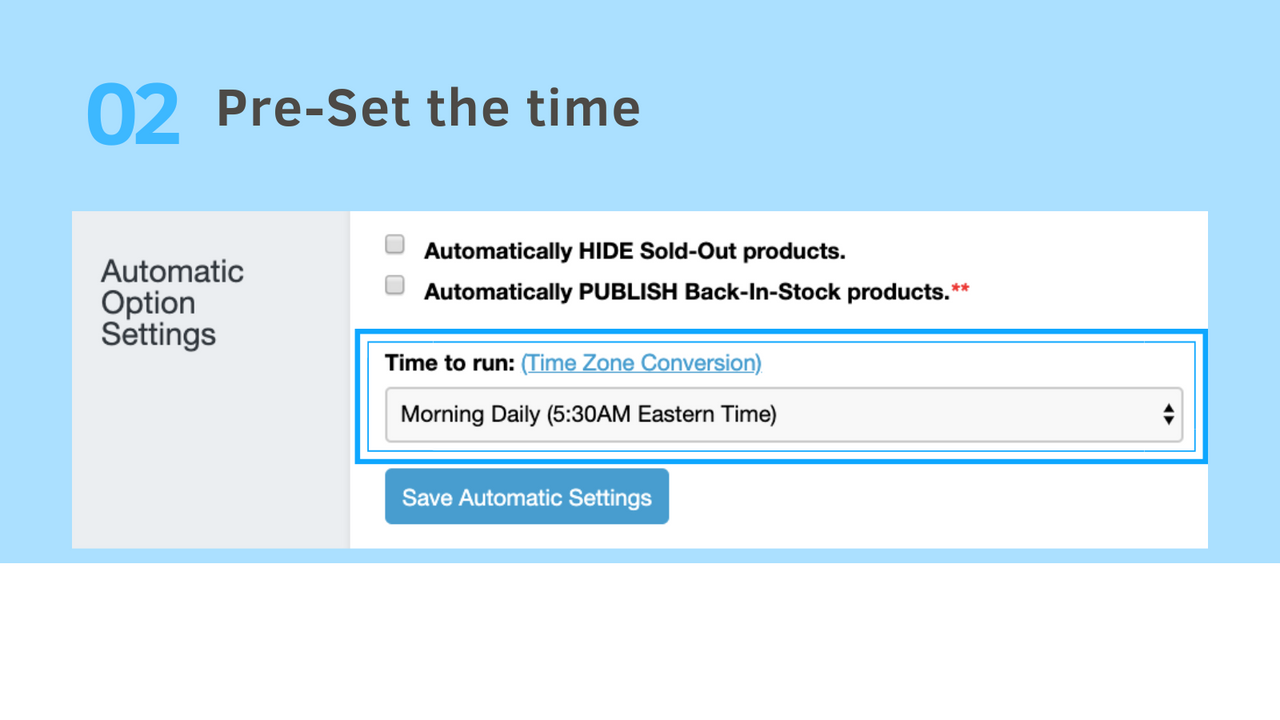This screenshot has height=720, width=1280.
Task: Click the dropdown's up-down stepper arrows
Action: [1168, 414]
